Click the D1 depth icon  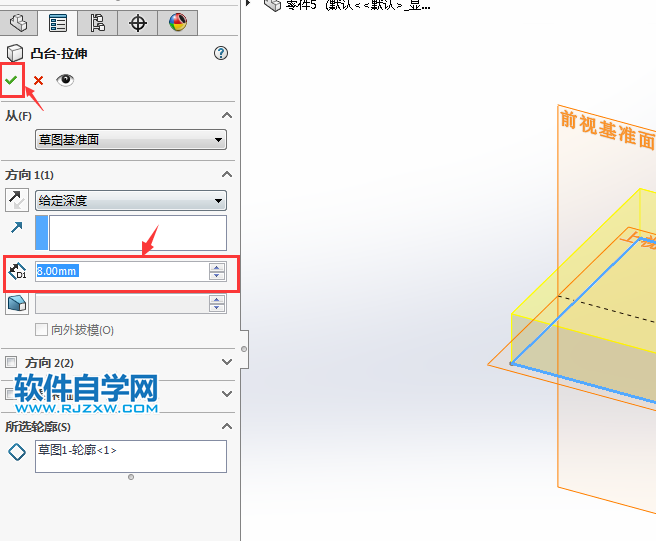(x=17, y=271)
